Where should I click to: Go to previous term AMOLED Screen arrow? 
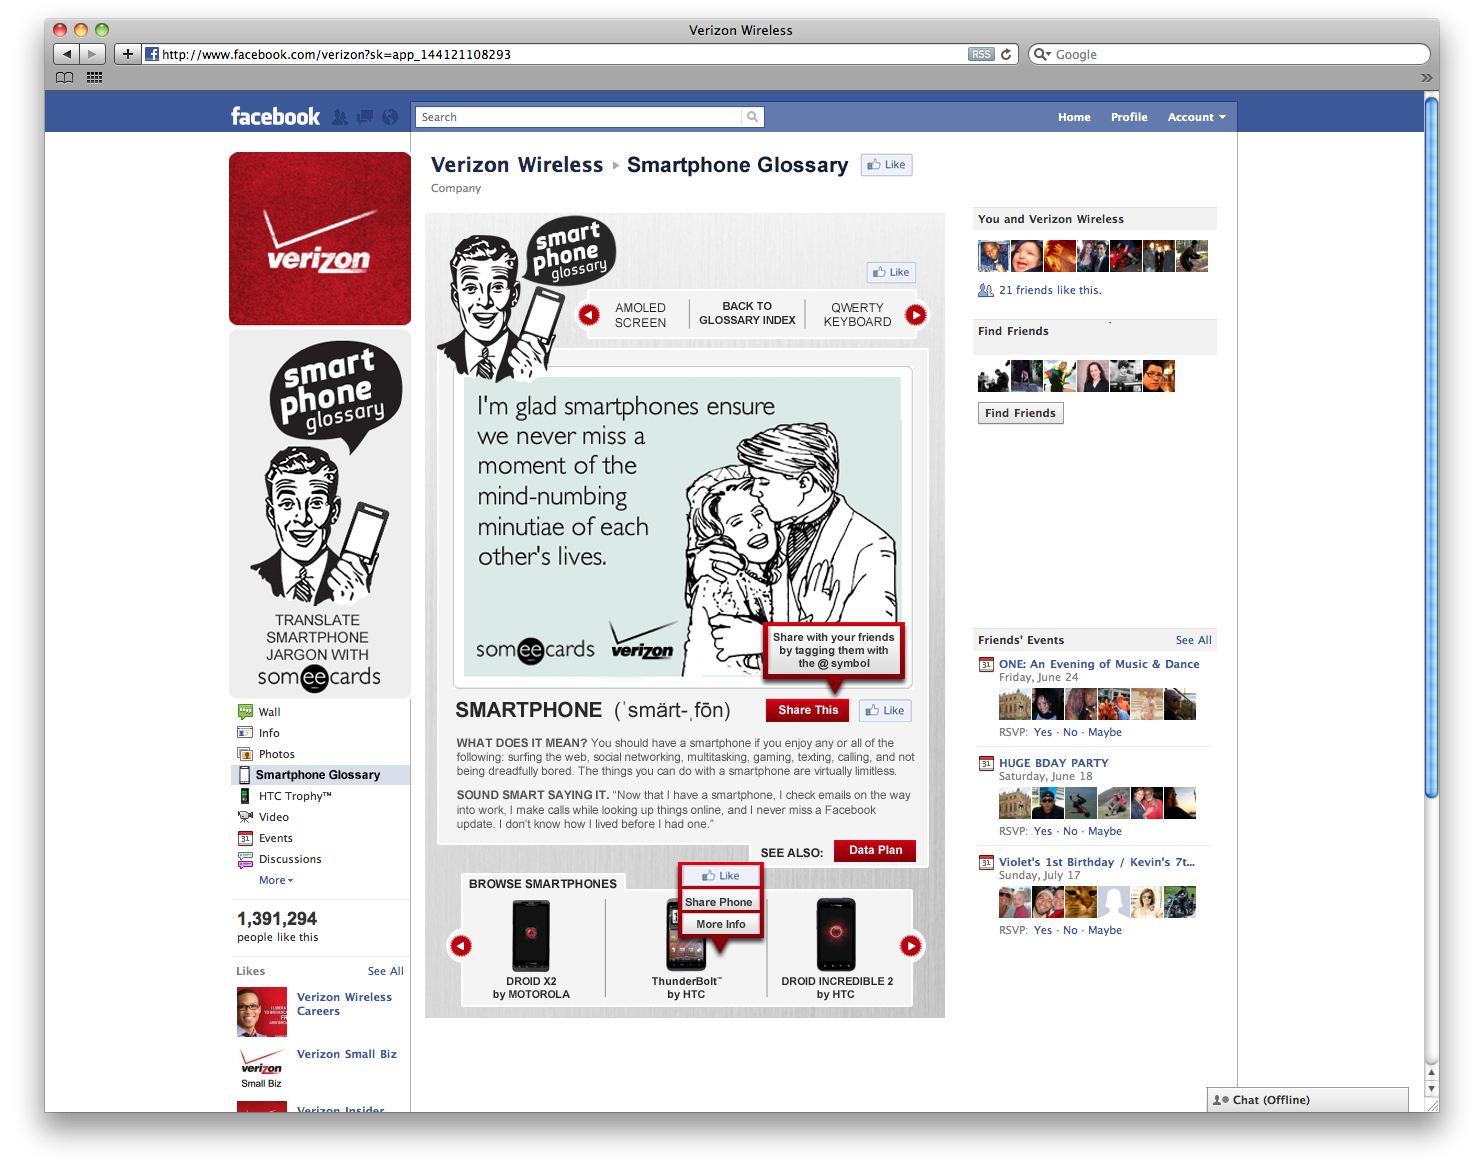tap(589, 315)
